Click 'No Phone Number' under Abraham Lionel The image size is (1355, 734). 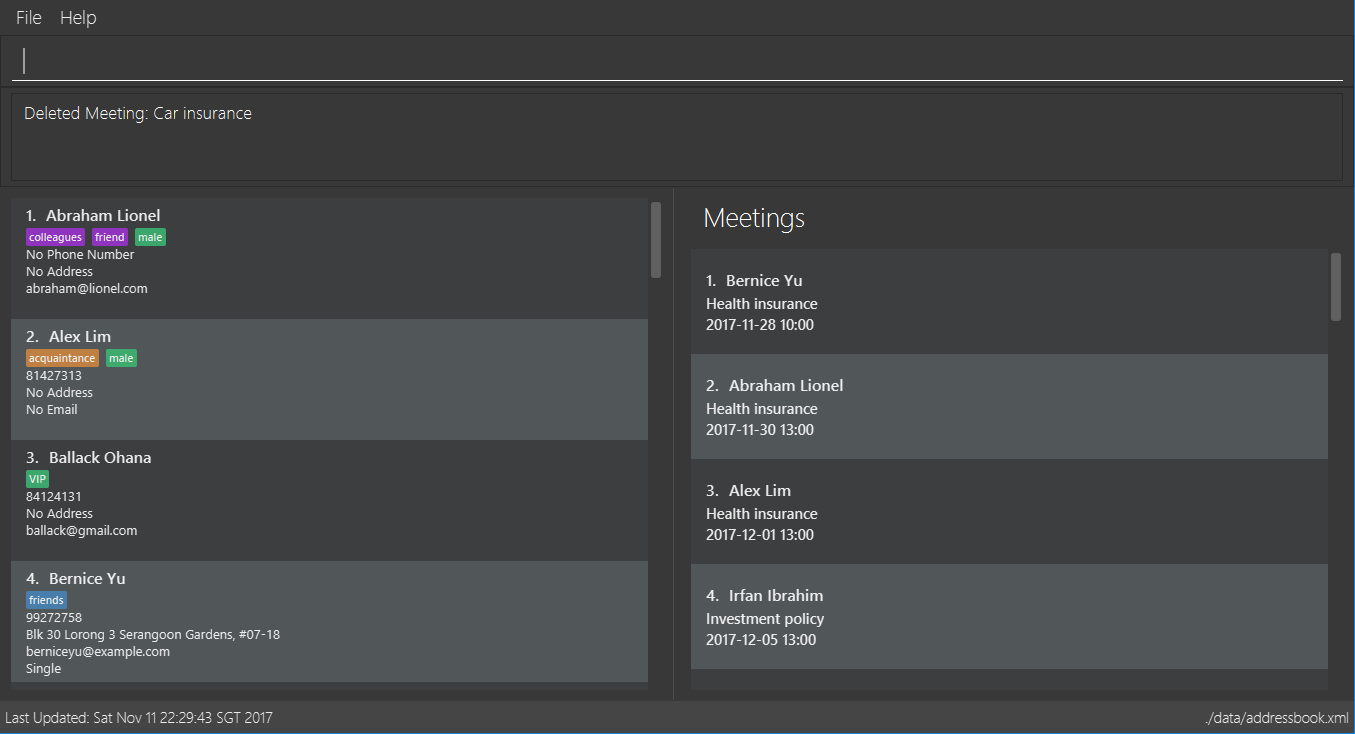[x=80, y=255]
